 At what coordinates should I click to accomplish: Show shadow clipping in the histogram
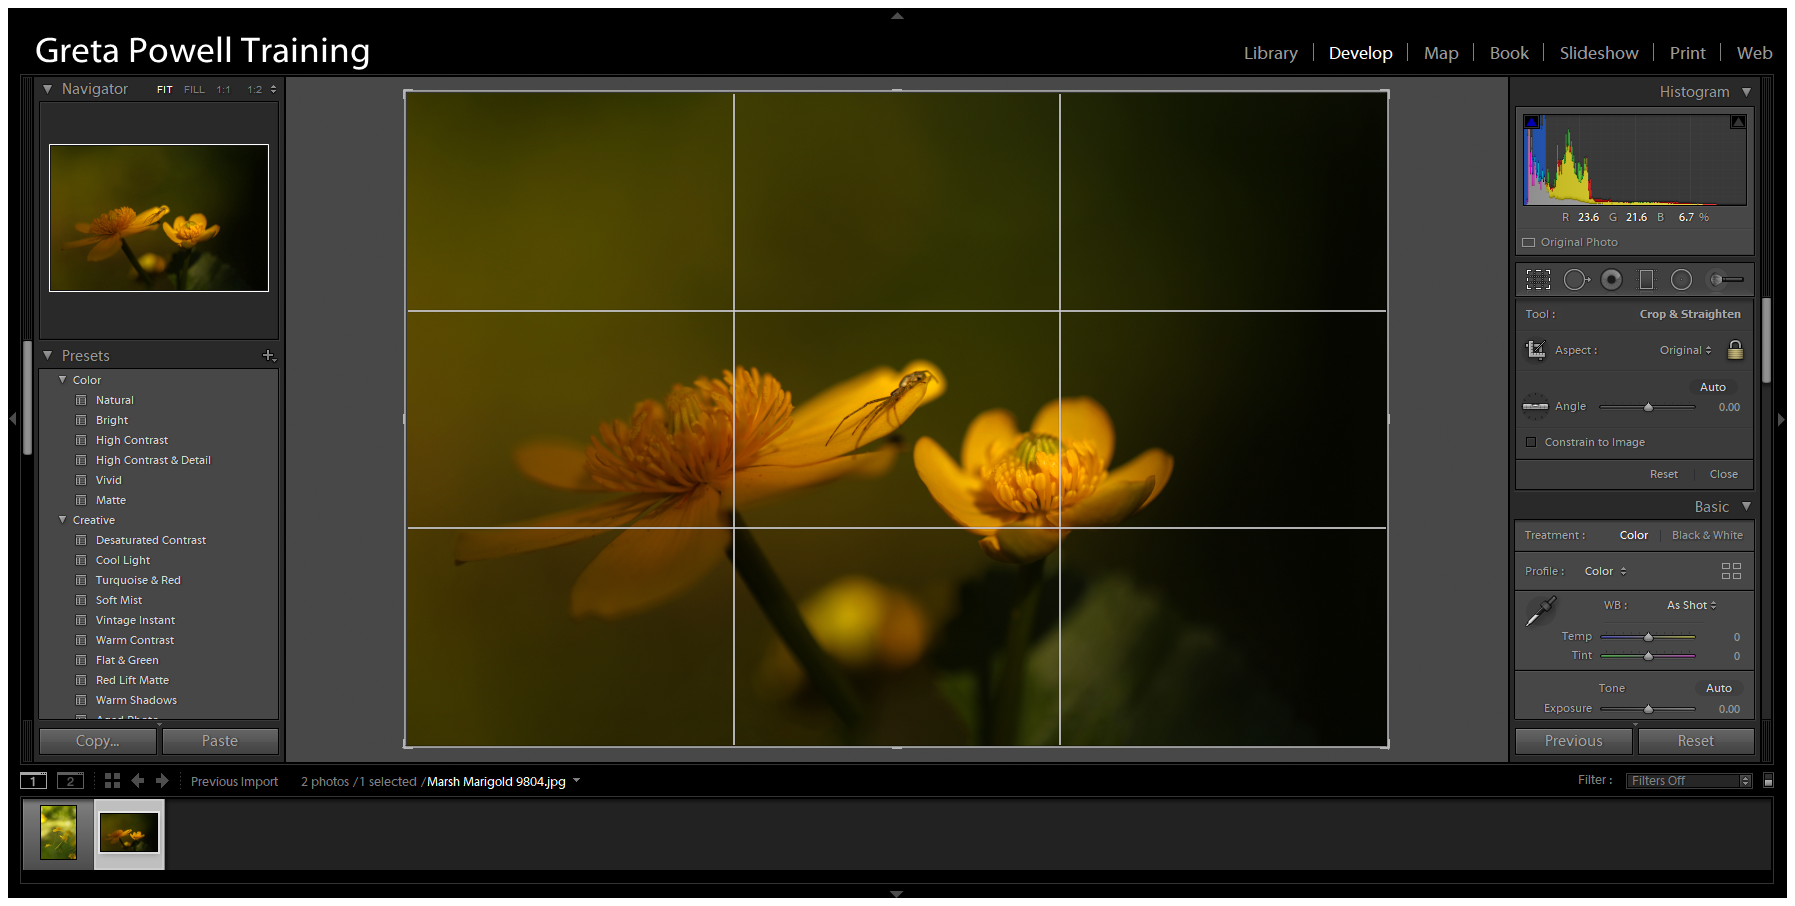pos(1530,120)
